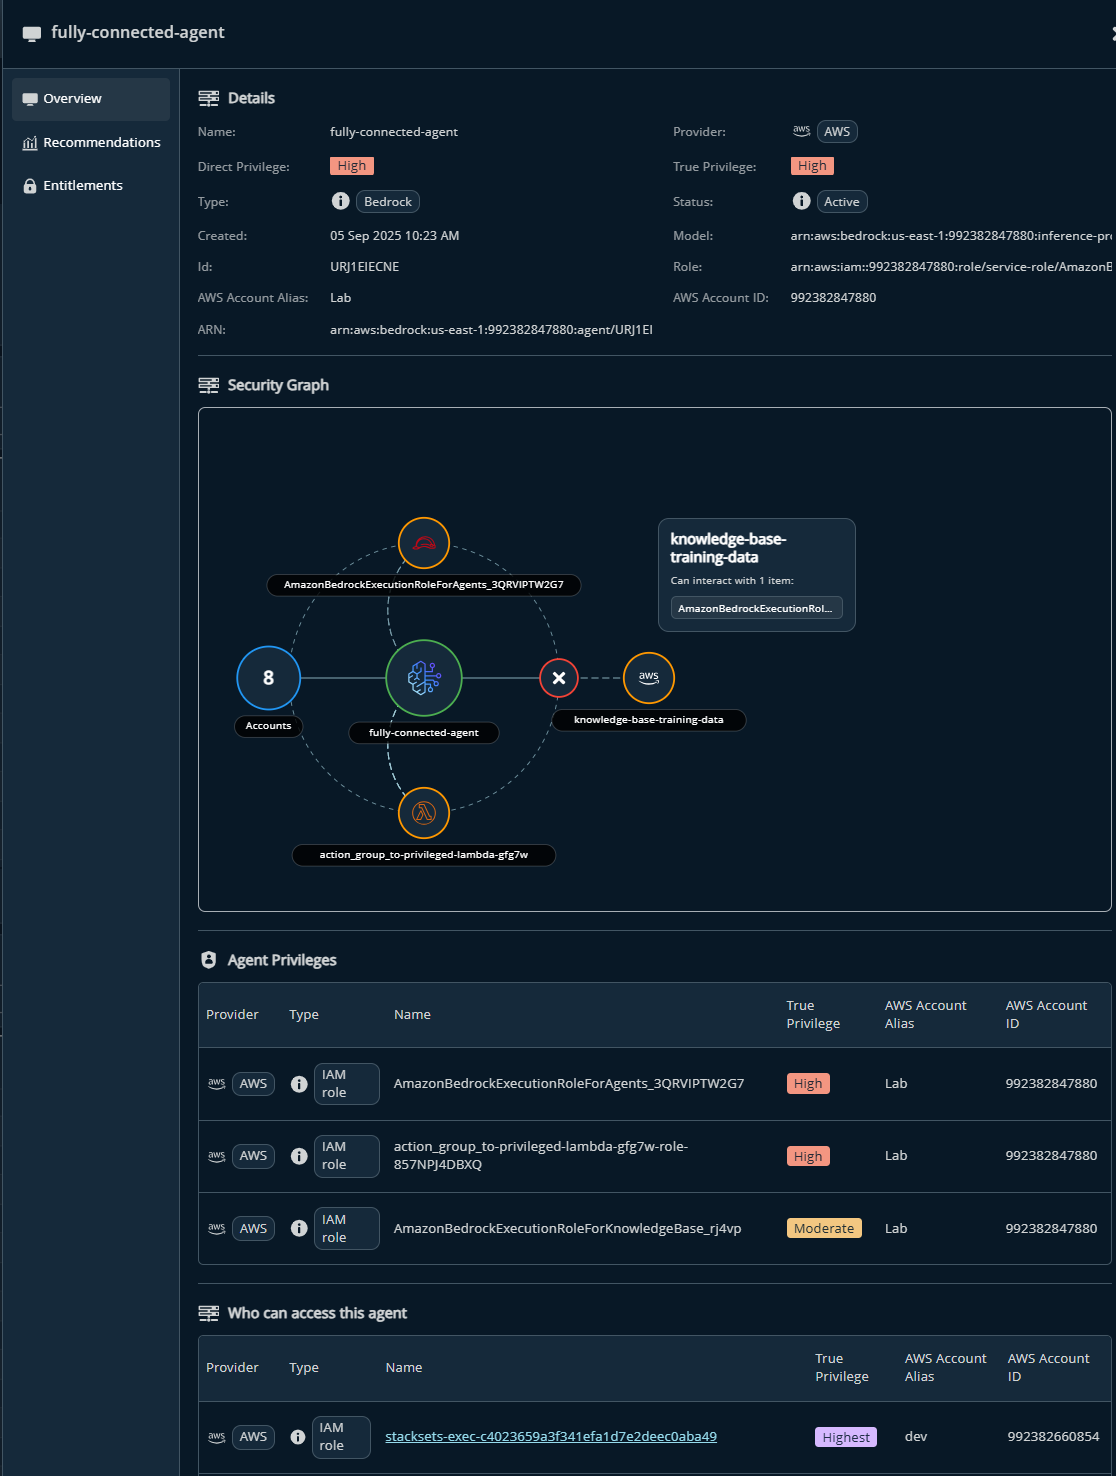Click the Bedrock type badge
Screen dimensions: 1116x1476
[x=388, y=202]
